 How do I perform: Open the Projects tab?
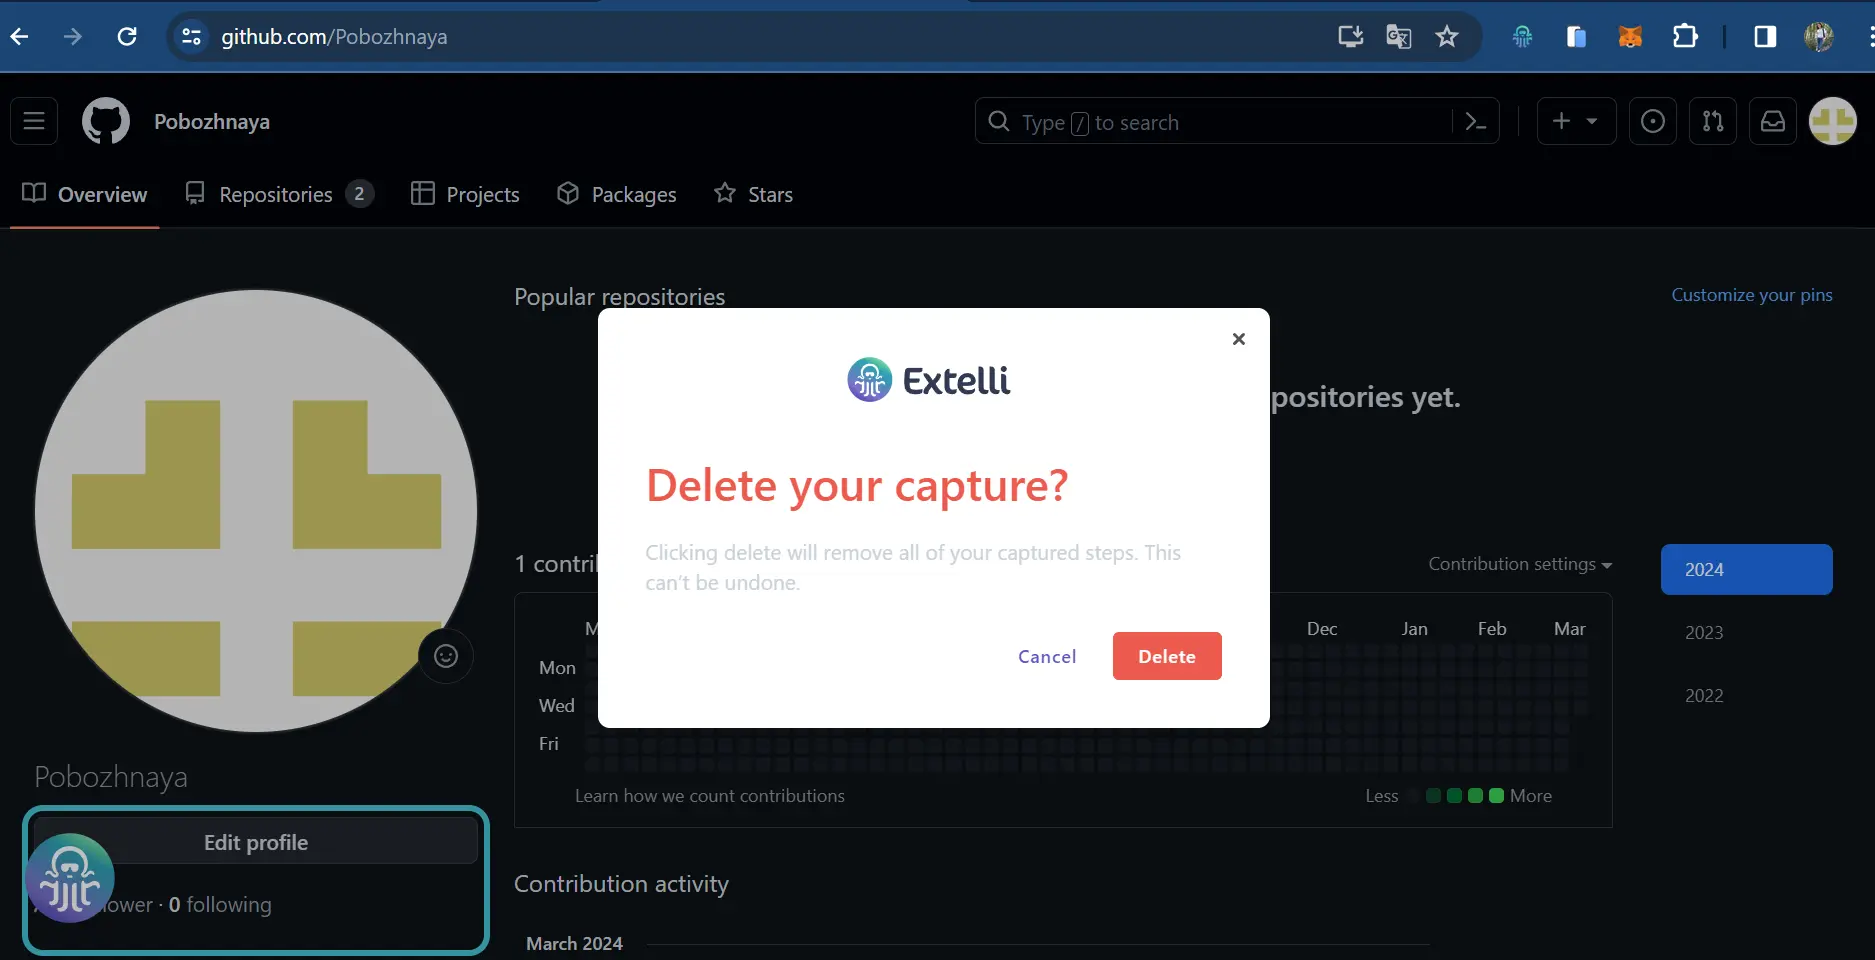(x=466, y=194)
